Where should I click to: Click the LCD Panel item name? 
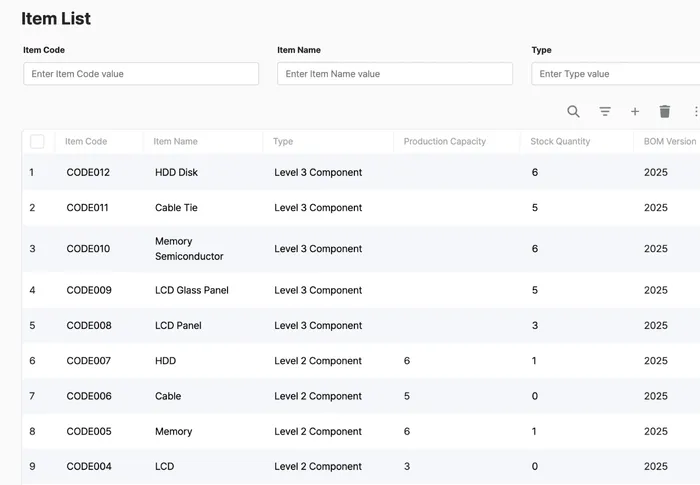178,326
